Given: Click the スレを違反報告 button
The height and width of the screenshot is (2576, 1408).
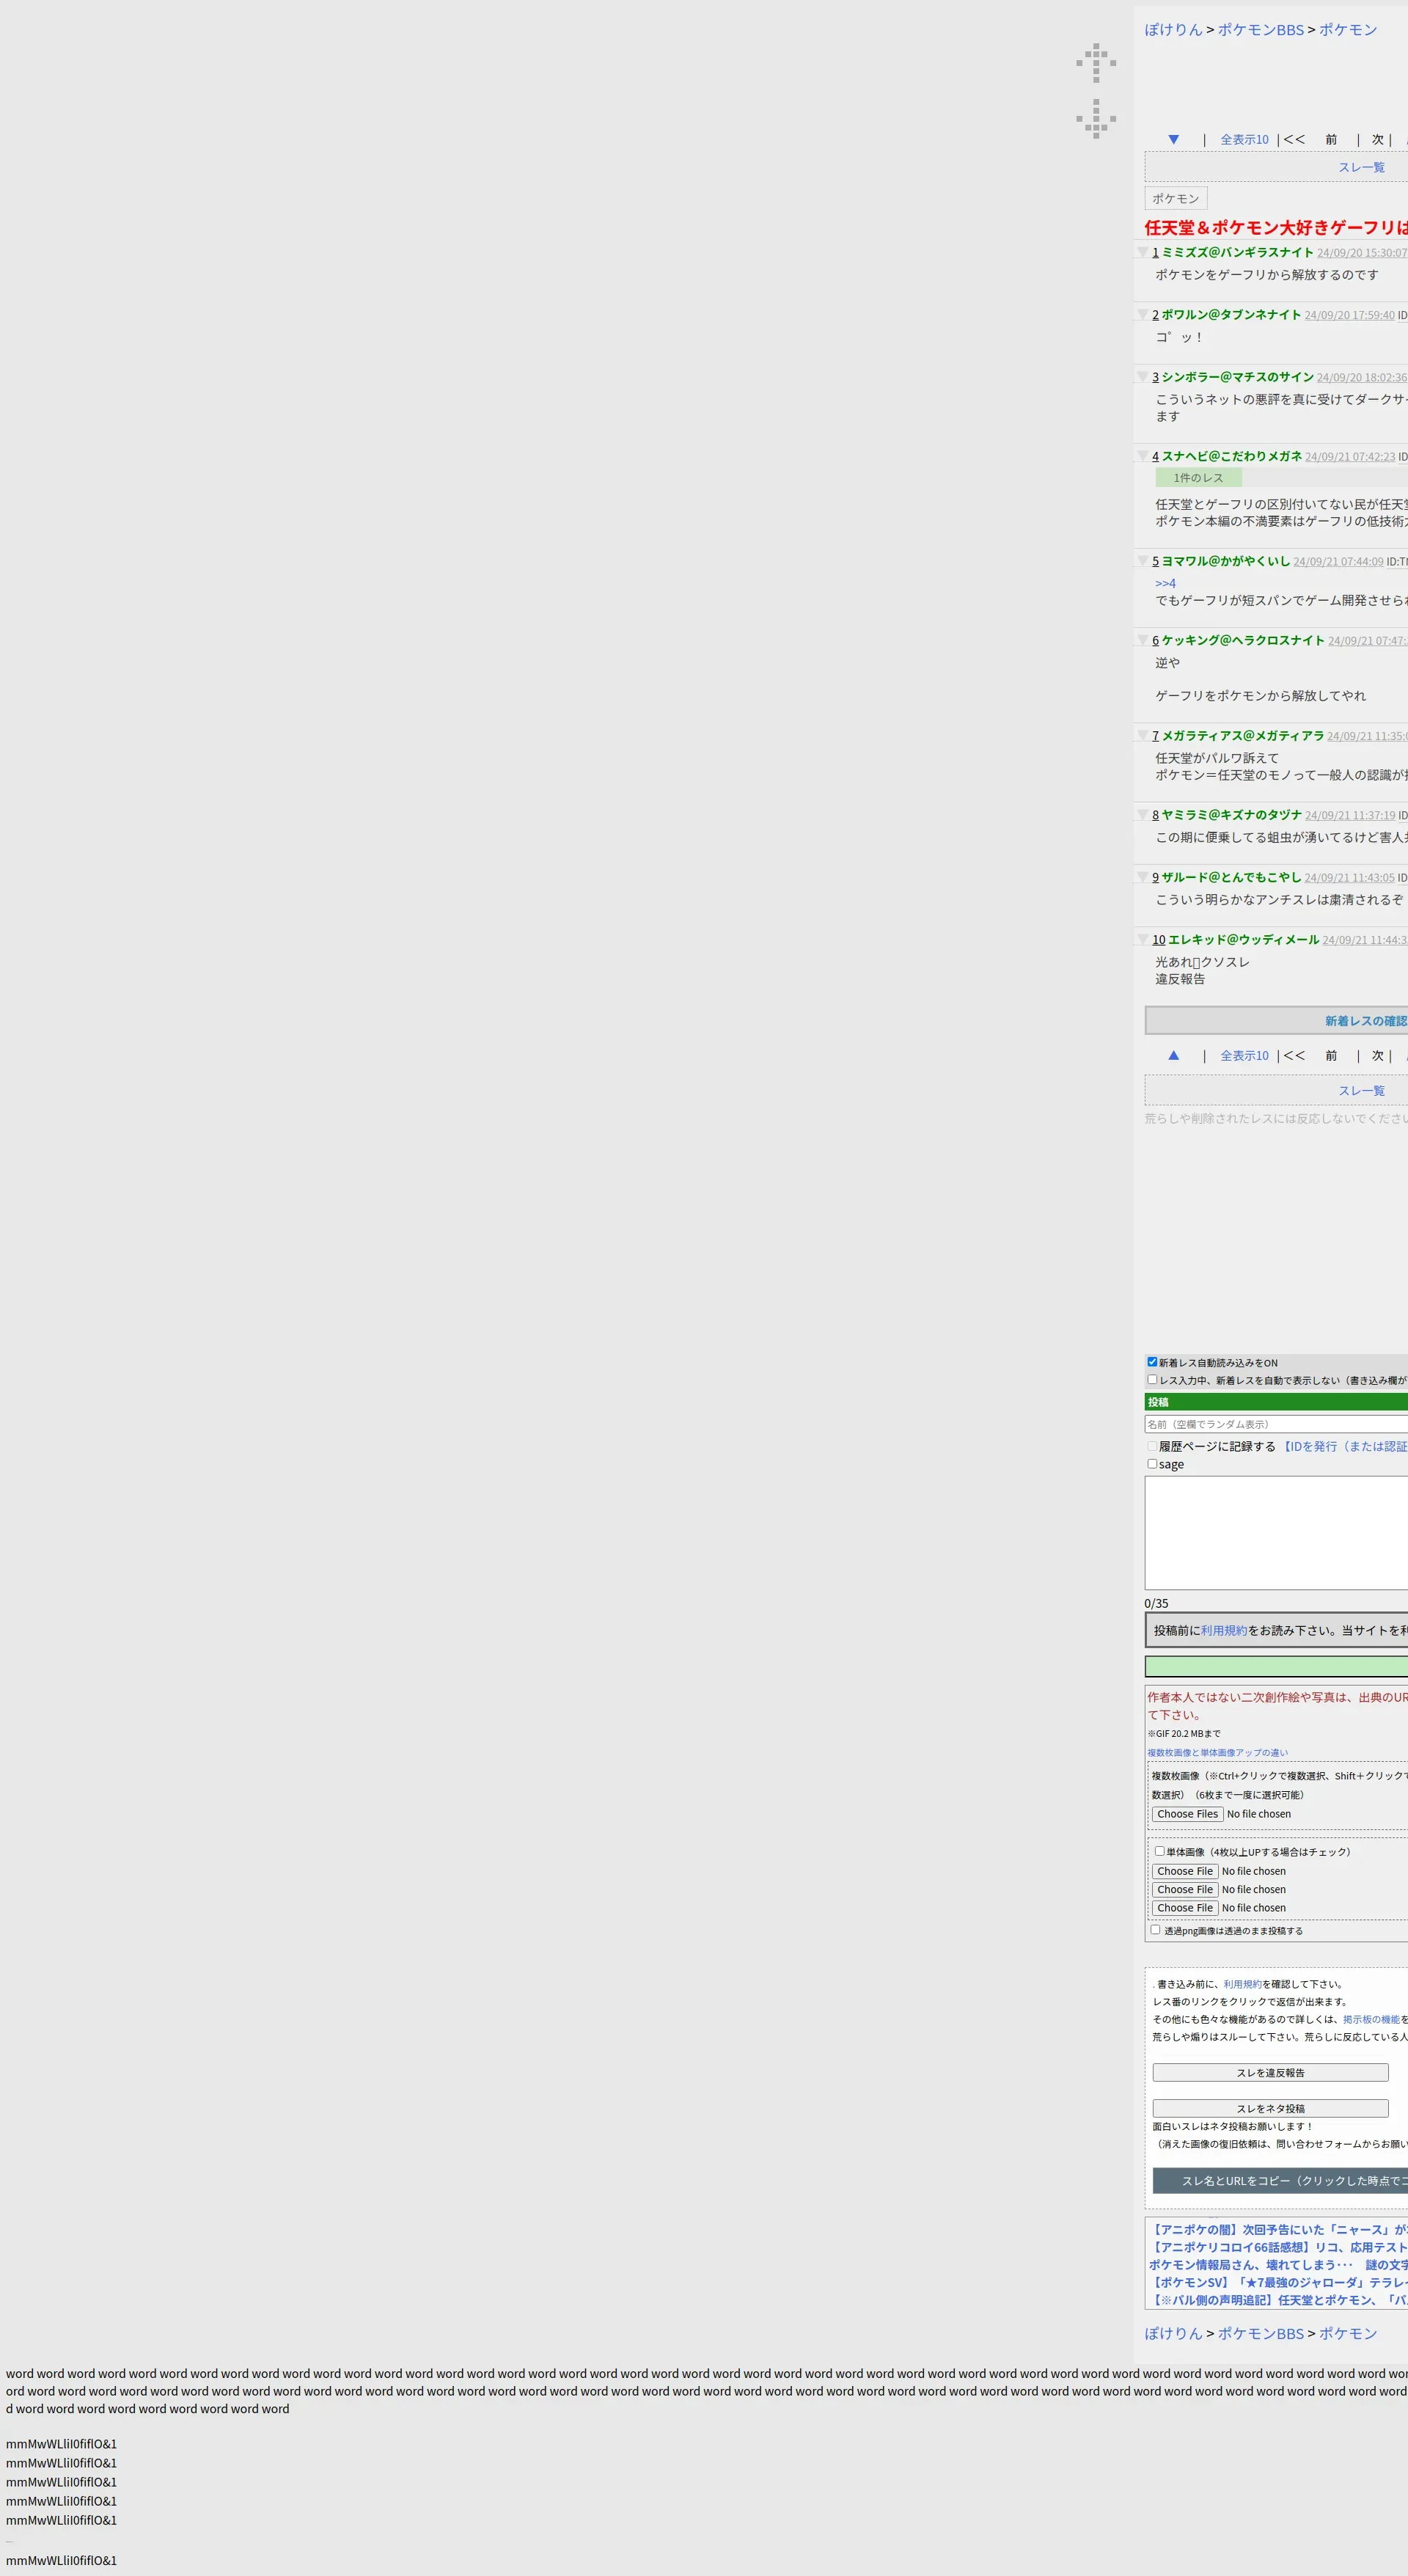Looking at the screenshot, I should click(x=1270, y=2072).
